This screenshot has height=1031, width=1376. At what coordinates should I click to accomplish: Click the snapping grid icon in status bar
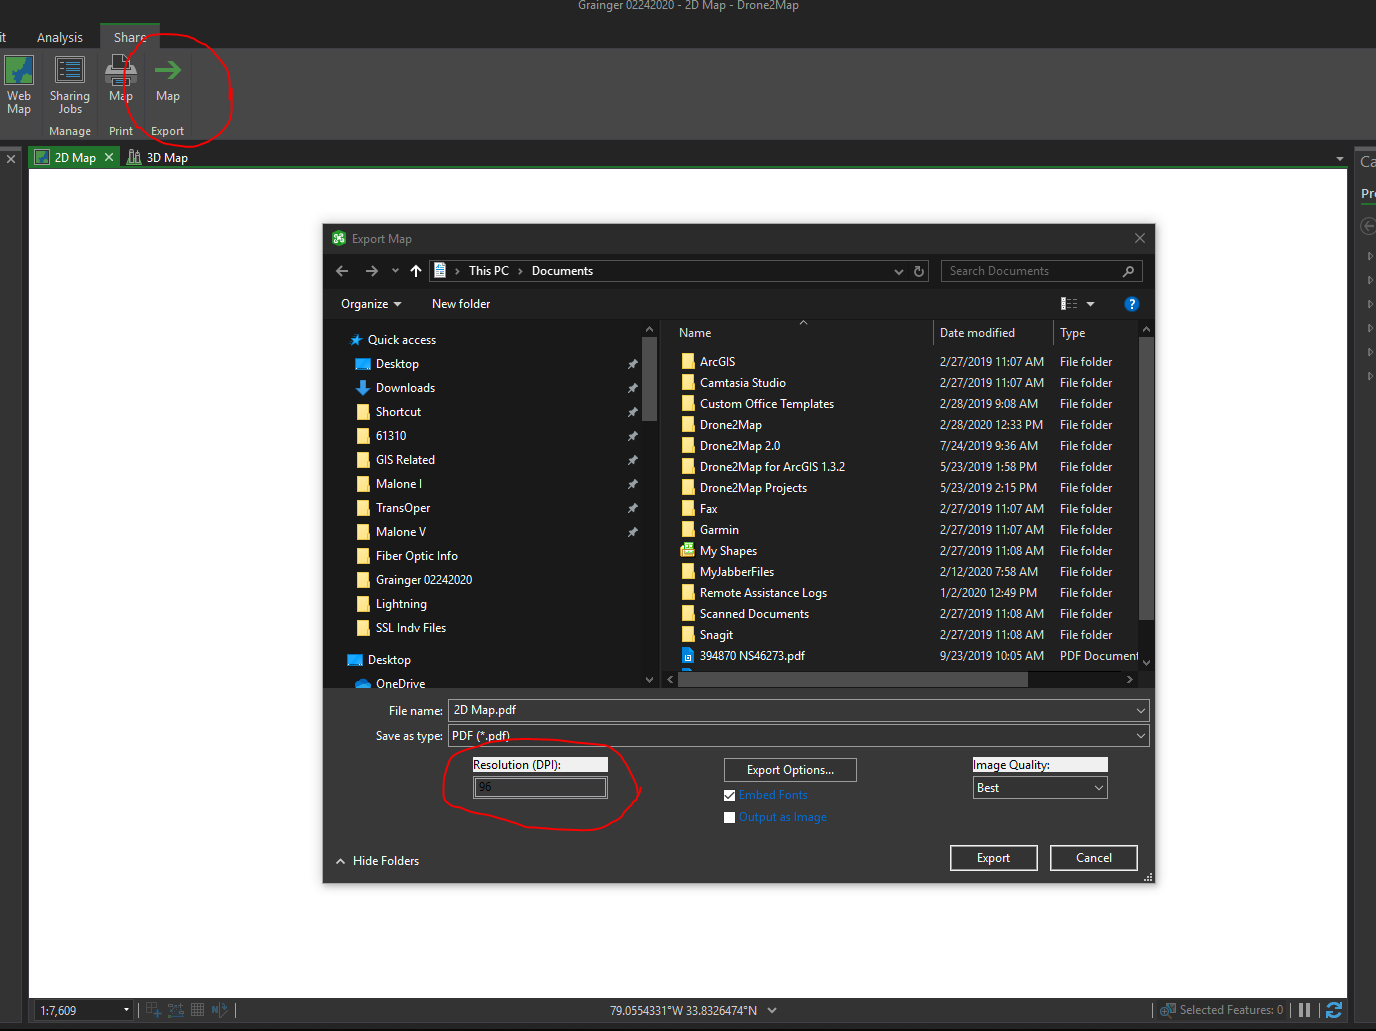[196, 1009]
